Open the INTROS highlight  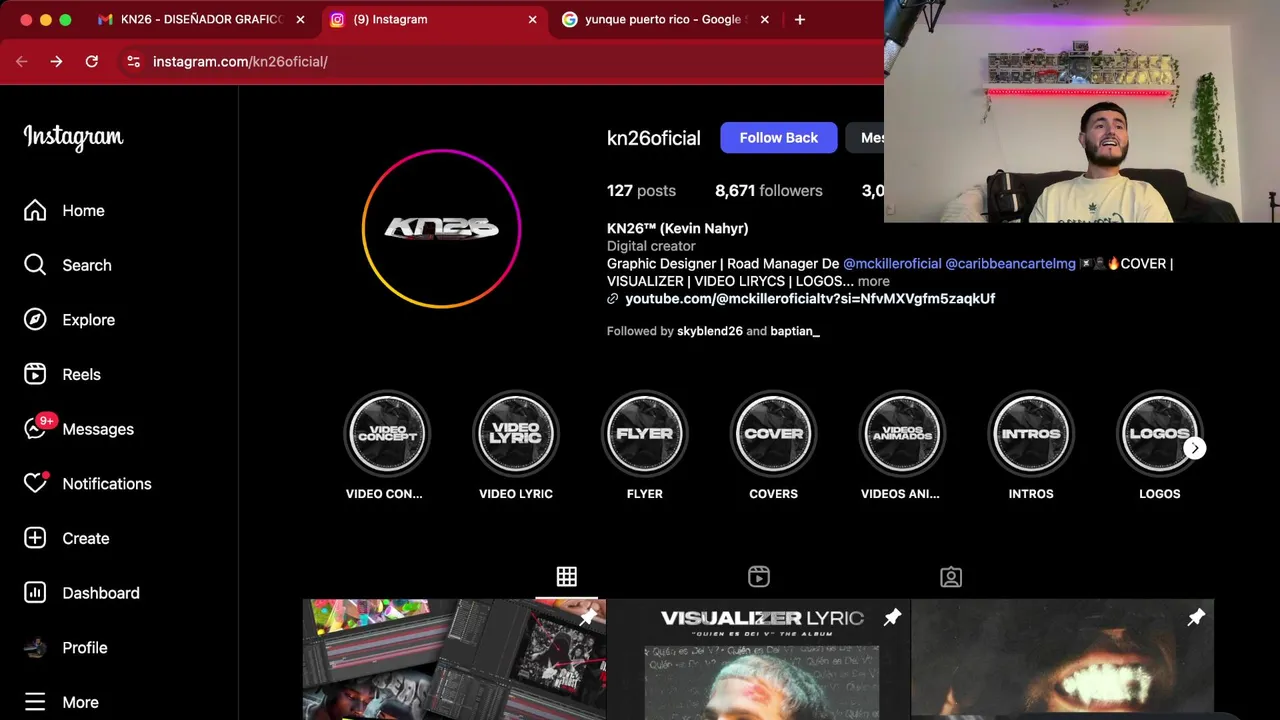[1031, 434]
